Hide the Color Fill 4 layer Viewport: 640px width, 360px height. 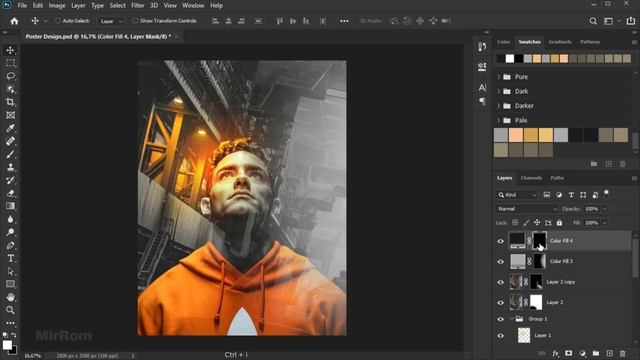[500, 241]
